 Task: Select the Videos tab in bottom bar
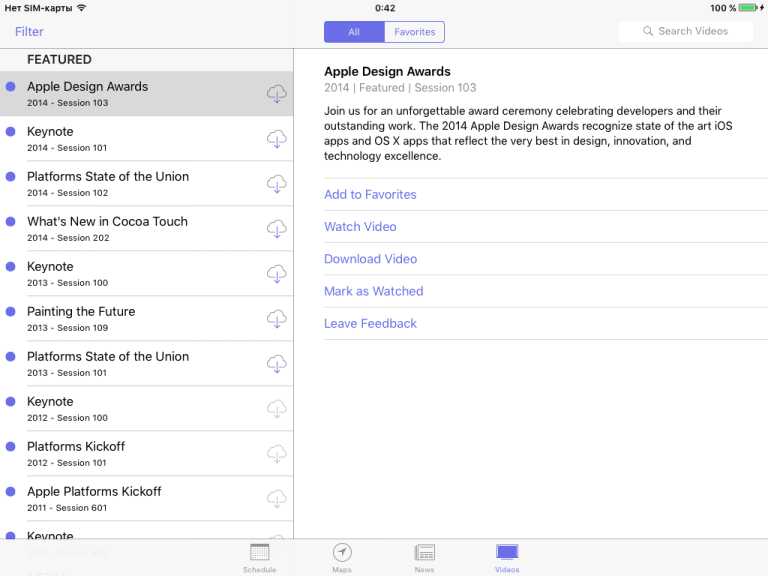coord(507,558)
